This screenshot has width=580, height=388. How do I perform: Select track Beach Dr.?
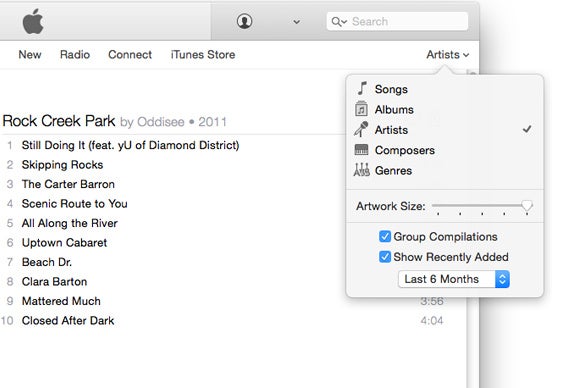pyautogui.click(x=47, y=262)
